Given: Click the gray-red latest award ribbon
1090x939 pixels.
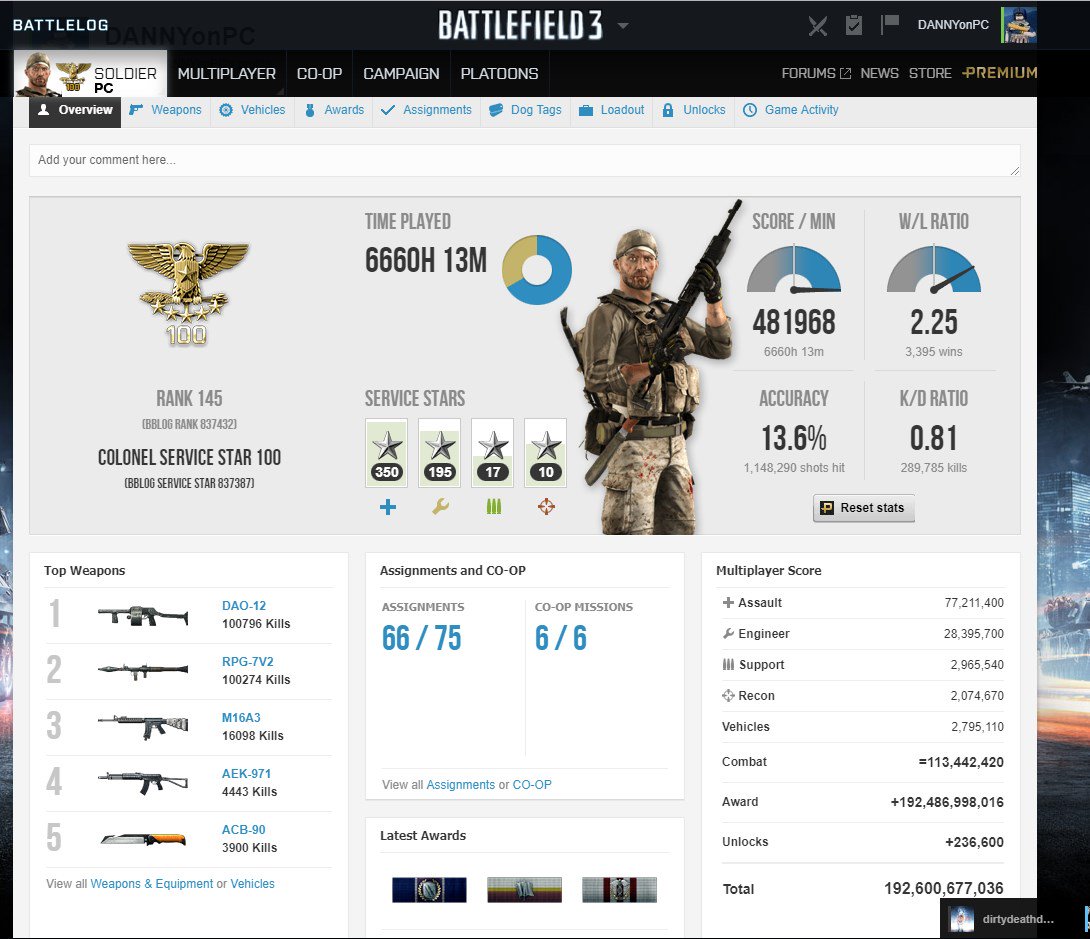Looking at the screenshot, I should pyautogui.click(x=619, y=890).
